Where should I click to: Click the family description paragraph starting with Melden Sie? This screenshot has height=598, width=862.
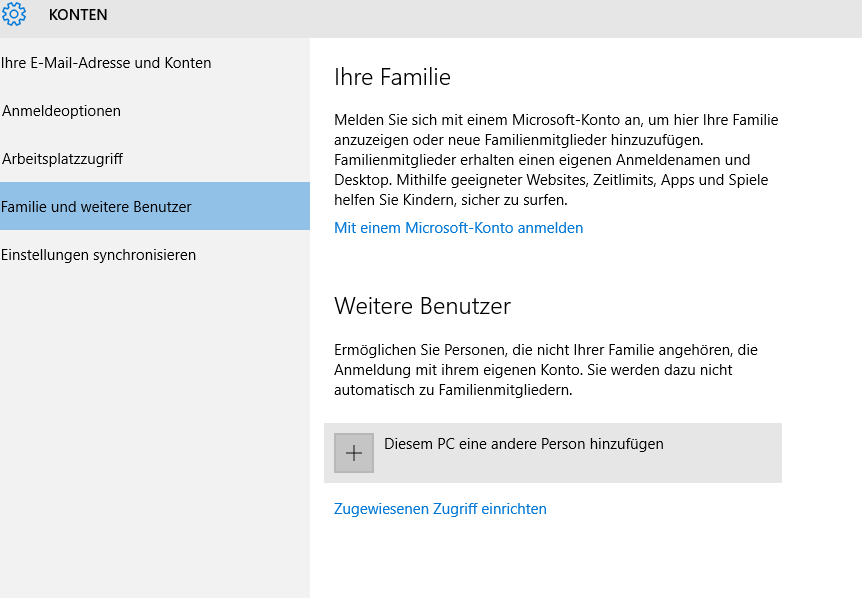(x=555, y=160)
